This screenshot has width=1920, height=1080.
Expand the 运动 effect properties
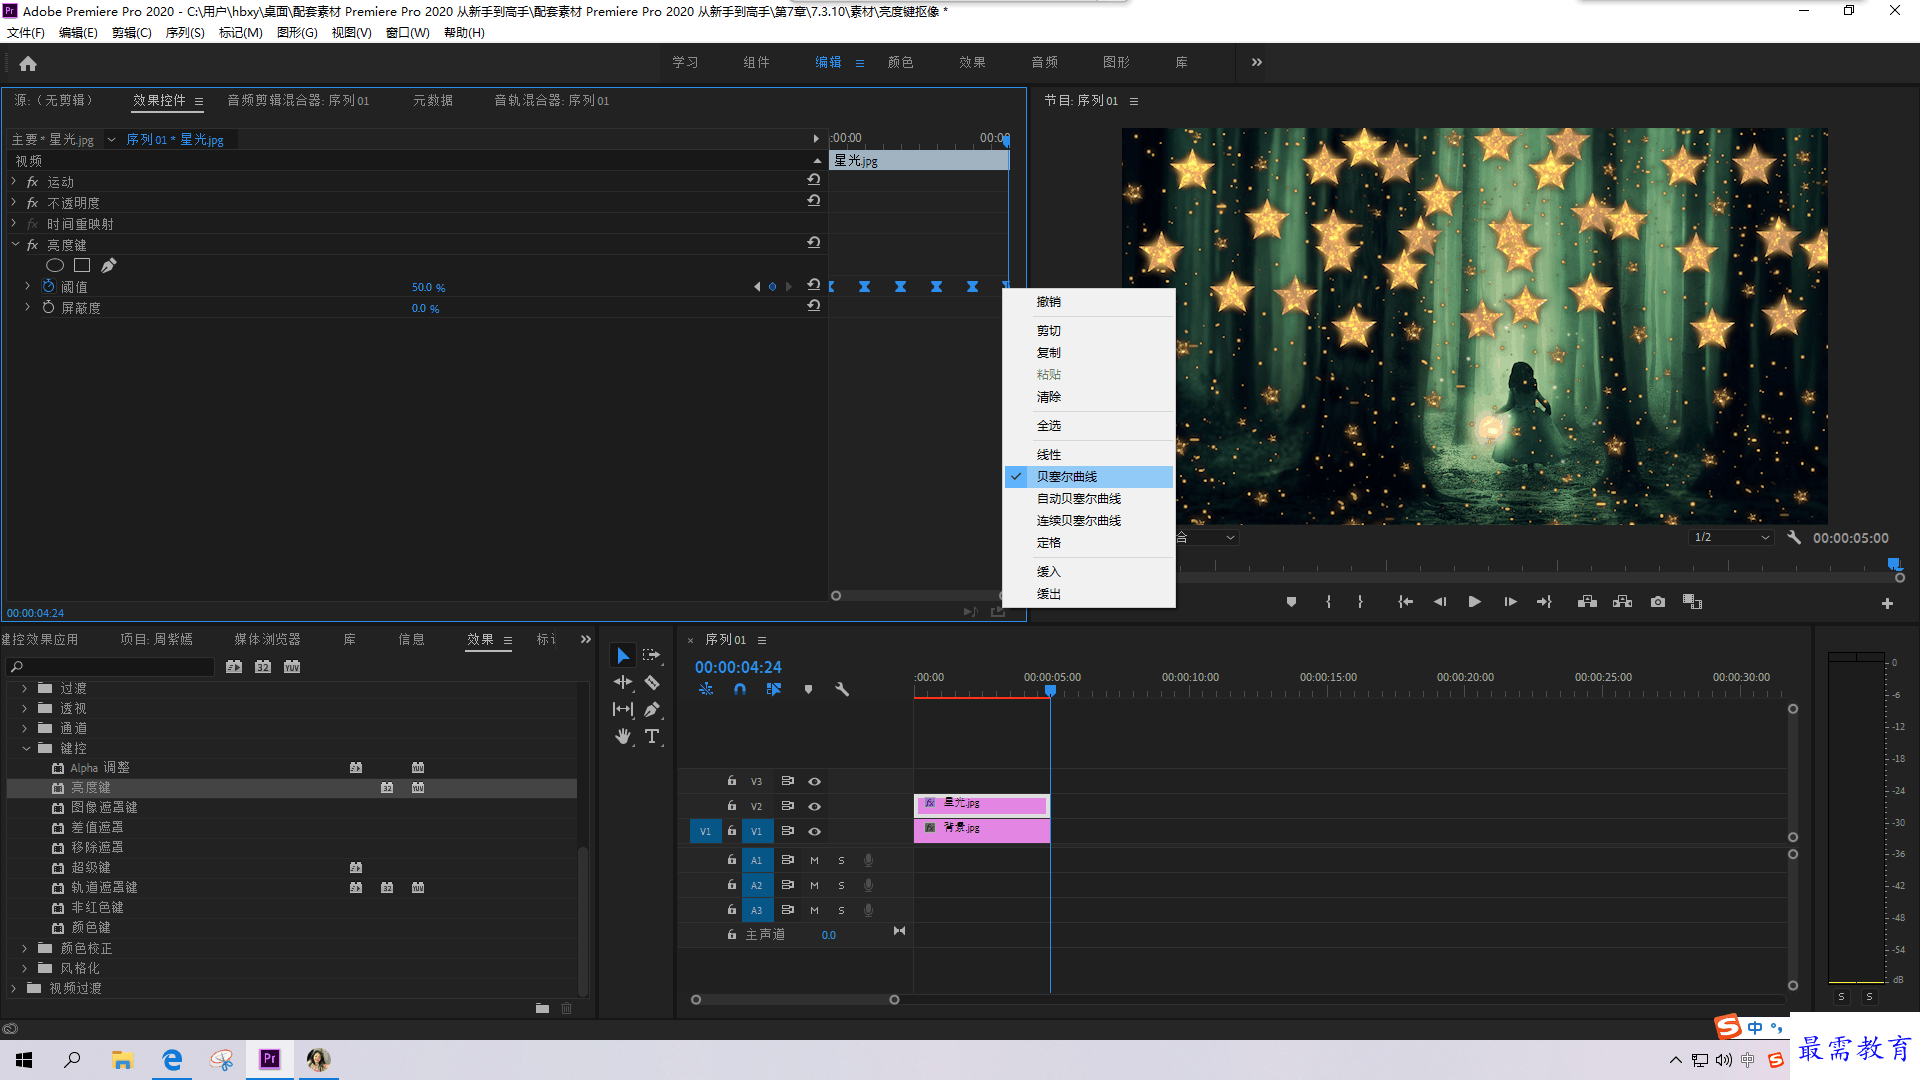coord(14,181)
